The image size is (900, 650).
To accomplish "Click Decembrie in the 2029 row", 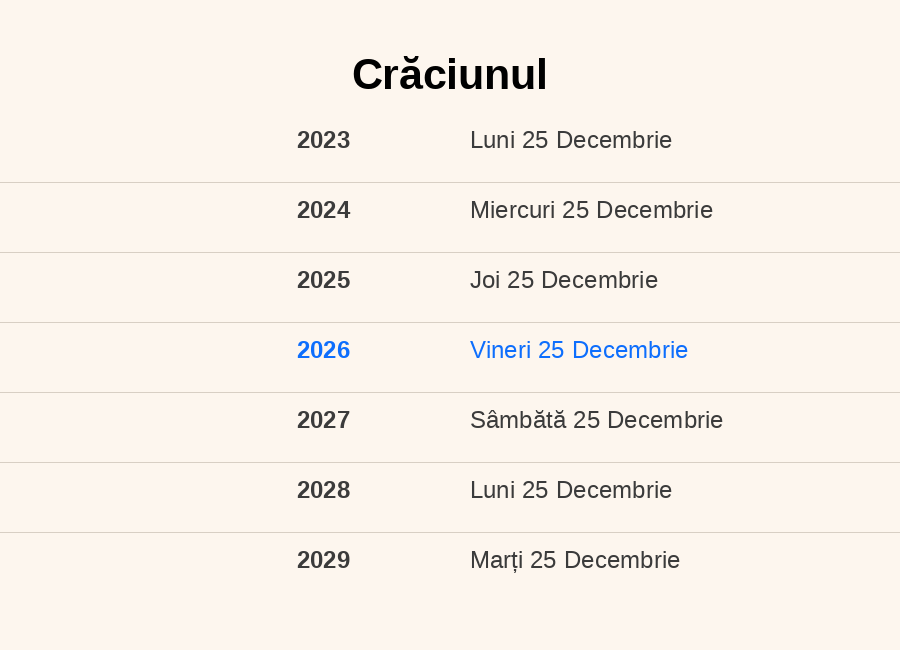I will (x=622, y=560).
